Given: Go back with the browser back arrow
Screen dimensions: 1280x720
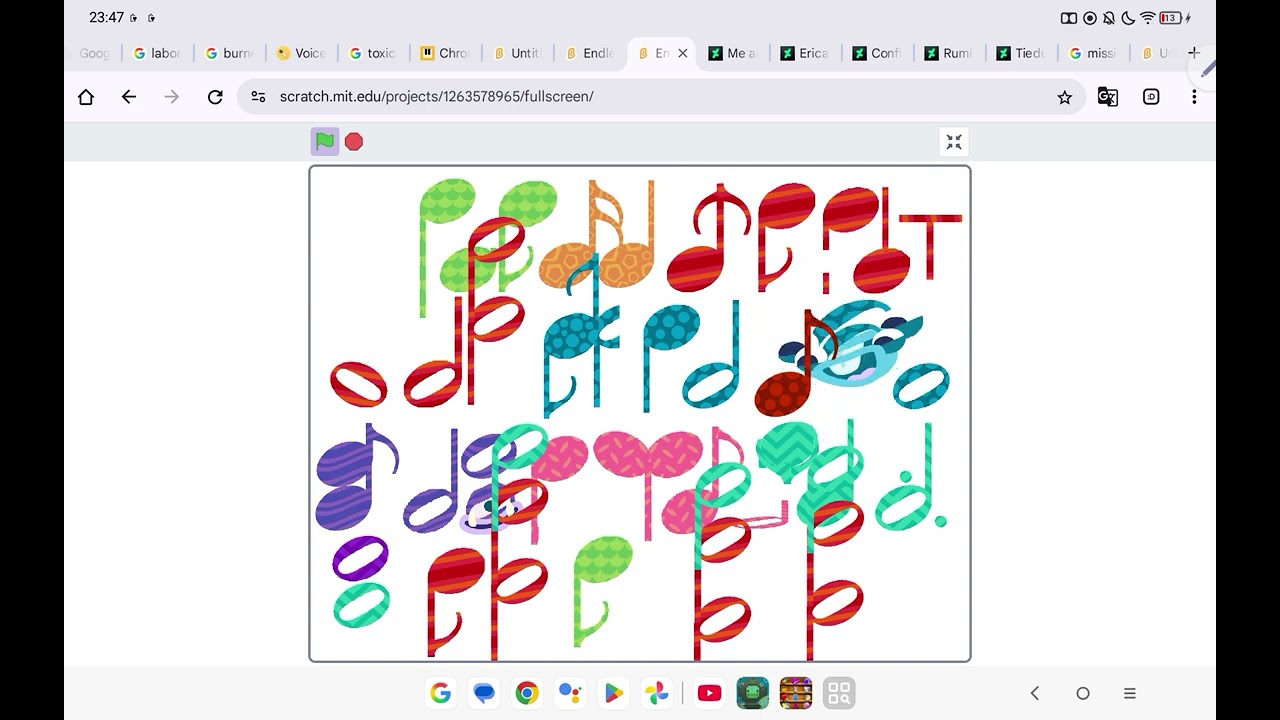Looking at the screenshot, I should (129, 97).
